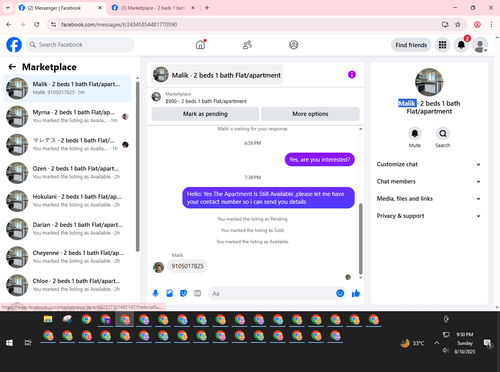Click the listing photo in right panel

tap(429, 82)
